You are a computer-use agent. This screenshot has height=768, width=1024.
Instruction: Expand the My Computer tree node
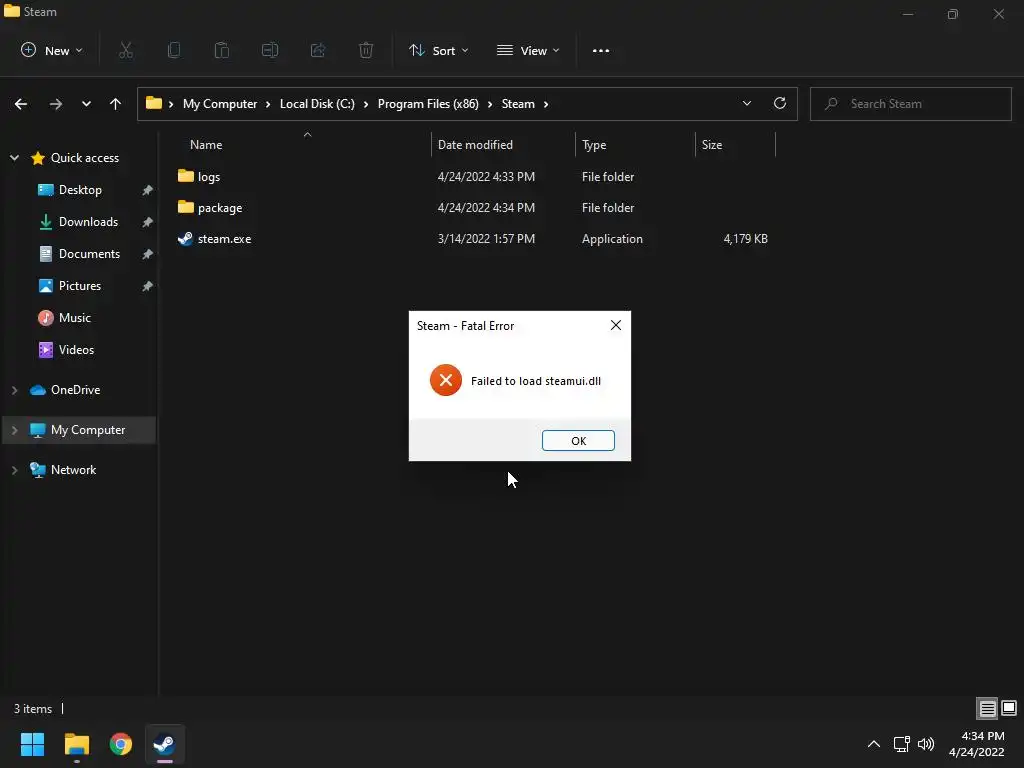tap(14, 430)
